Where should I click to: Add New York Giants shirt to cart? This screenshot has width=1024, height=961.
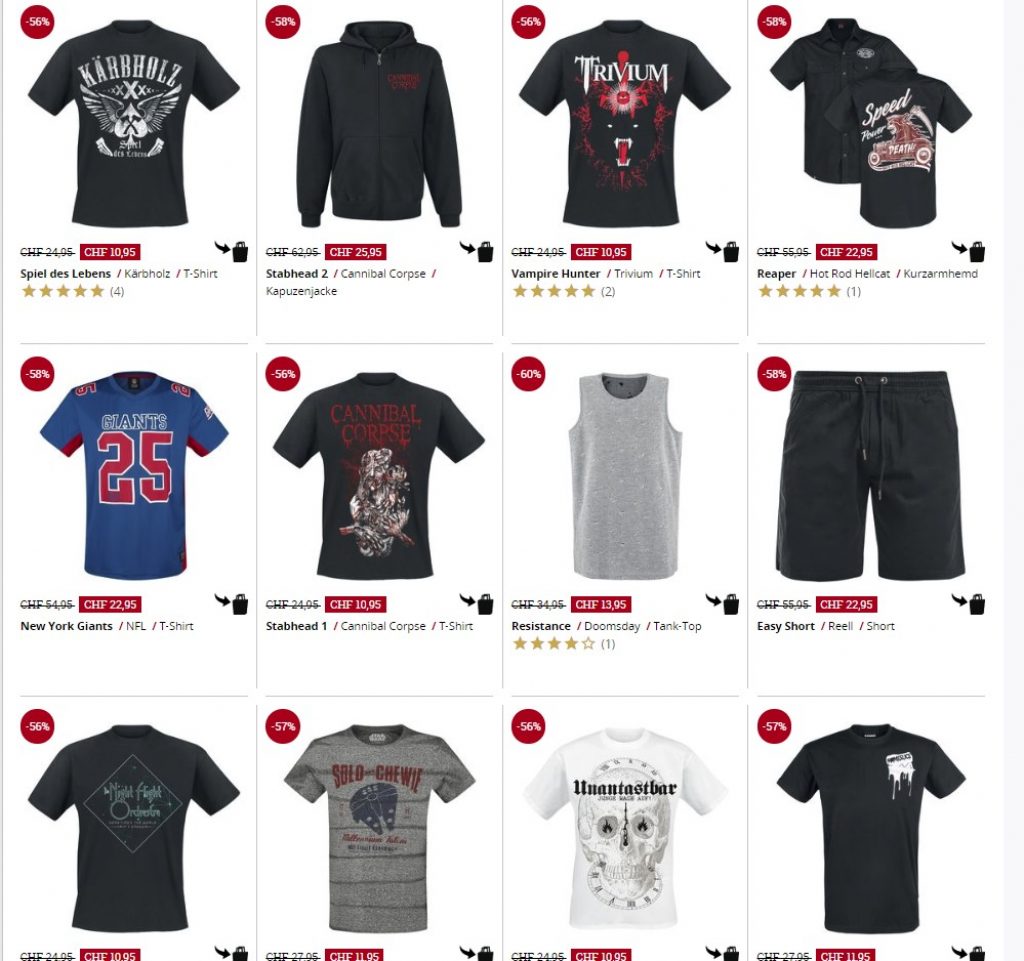coord(232,603)
